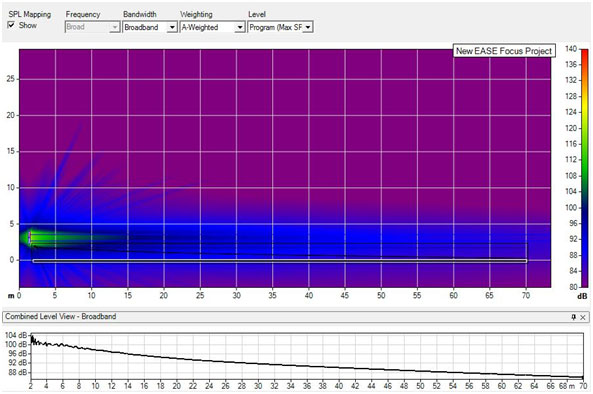Click the New EASE Focus Project label
The image size is (593, 394).
(x=504, y=51)
